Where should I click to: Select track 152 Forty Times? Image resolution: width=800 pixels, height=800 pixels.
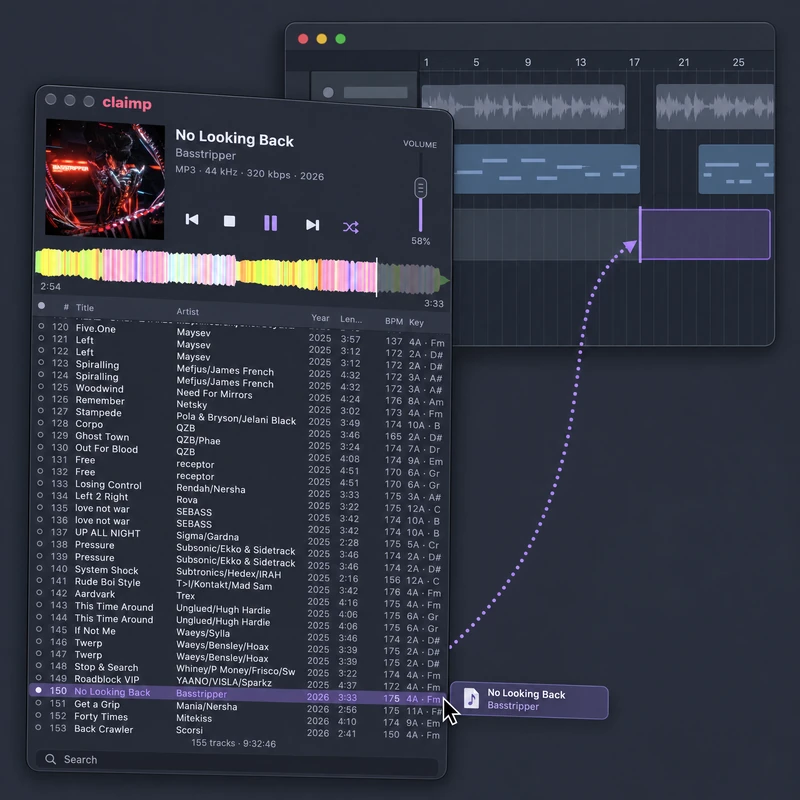coord(237,718)
